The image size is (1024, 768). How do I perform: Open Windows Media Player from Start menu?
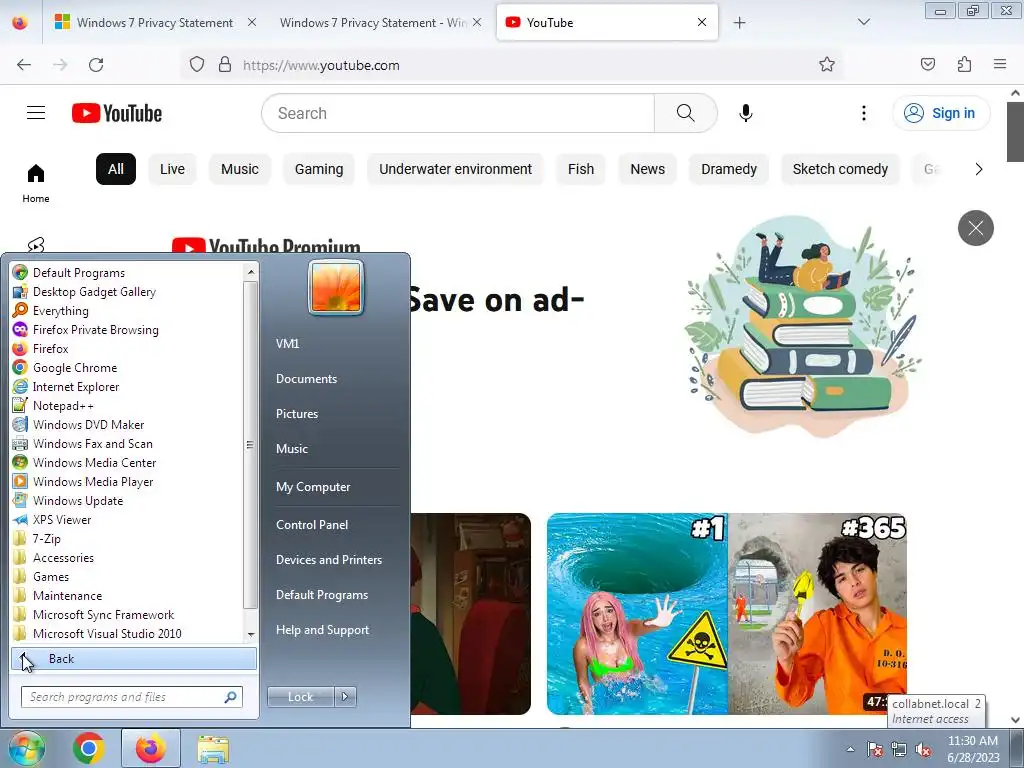[x=93, y=481]
